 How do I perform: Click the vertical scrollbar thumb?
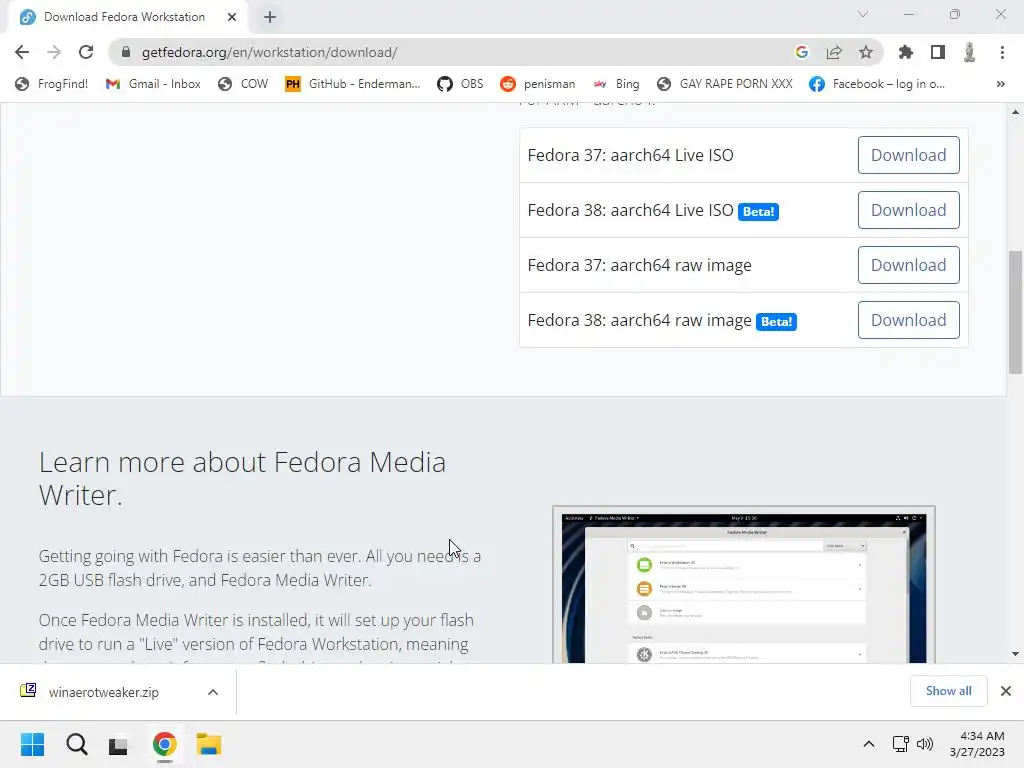1015,312
